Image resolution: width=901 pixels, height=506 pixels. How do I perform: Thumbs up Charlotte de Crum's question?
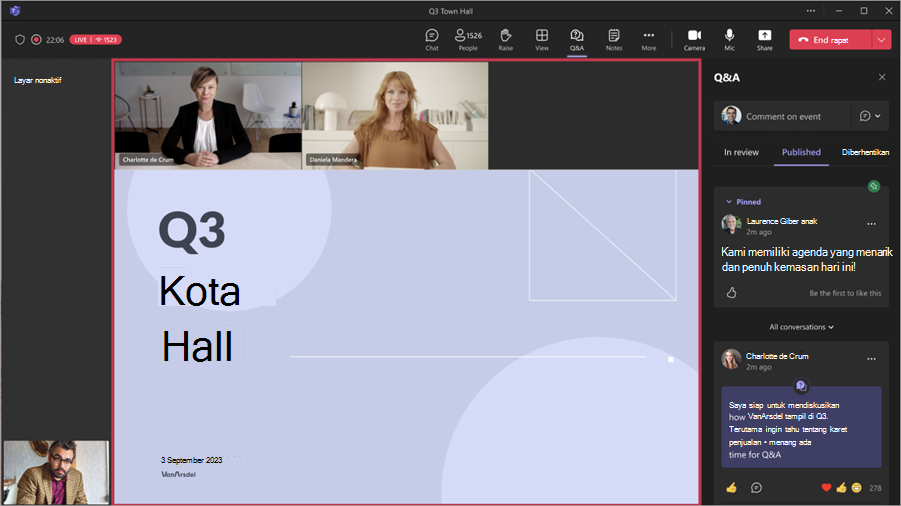tap(731, 488)
